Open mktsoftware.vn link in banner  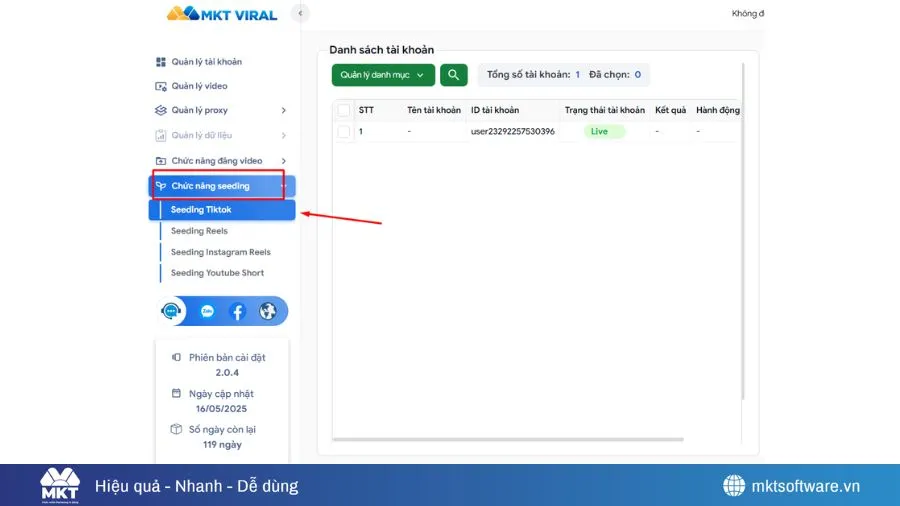[x=805, y=486]
